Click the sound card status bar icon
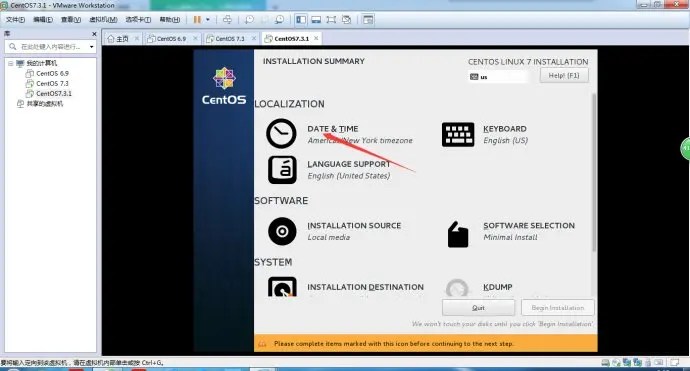Viewport: 690px width, 371px height. 658,363
